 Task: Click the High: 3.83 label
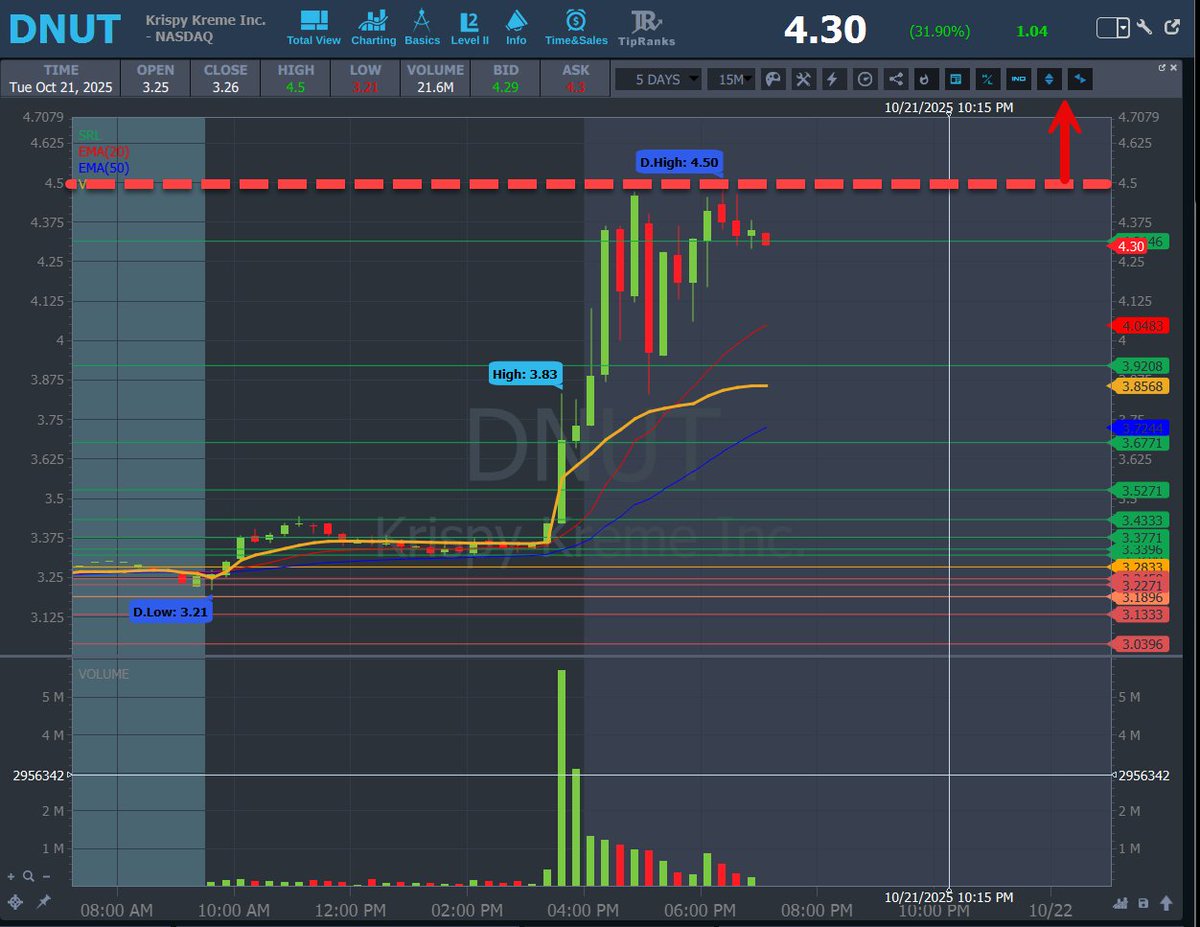[526, 375]
